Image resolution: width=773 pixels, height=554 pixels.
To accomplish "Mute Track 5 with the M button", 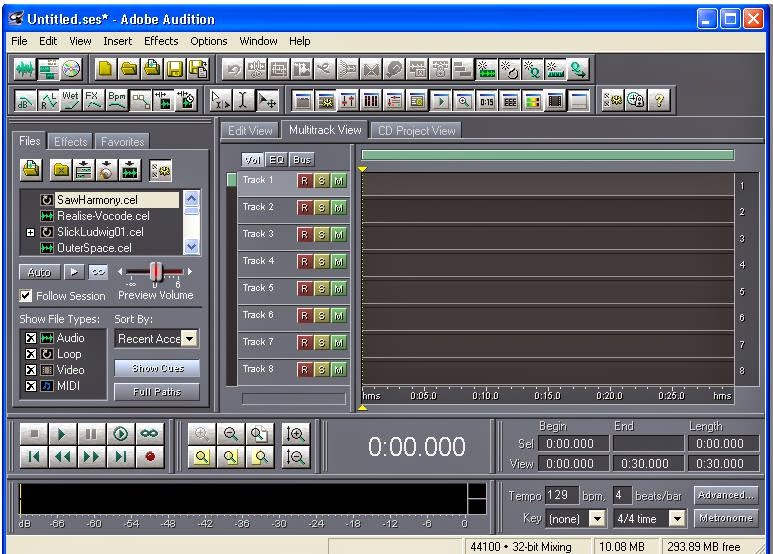I will click(x=339, y=288).
